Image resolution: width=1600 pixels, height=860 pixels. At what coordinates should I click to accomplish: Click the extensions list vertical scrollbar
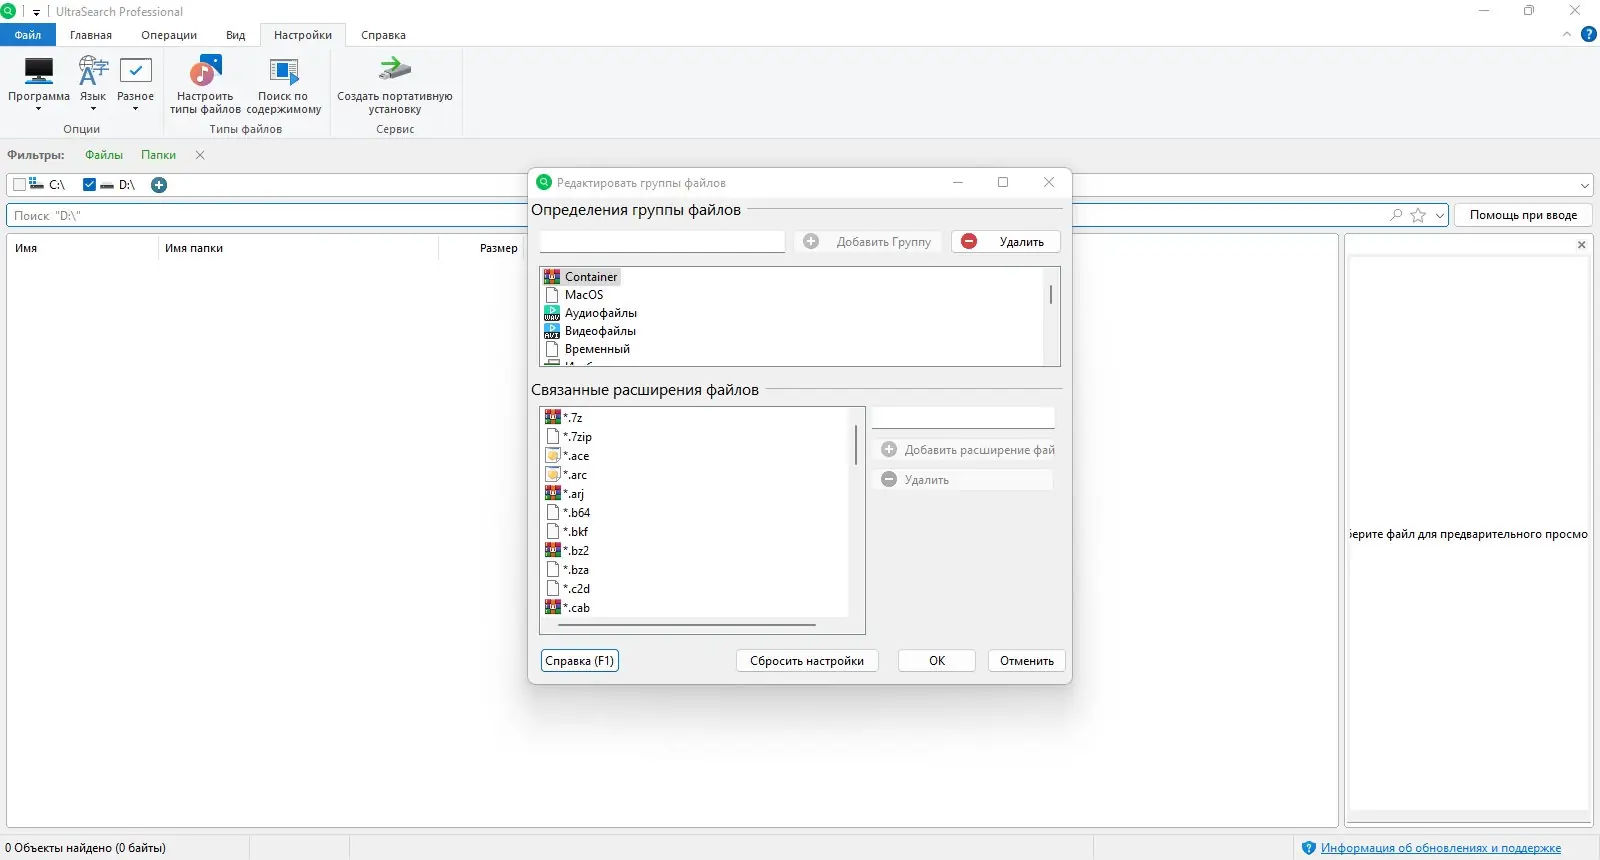856,444
